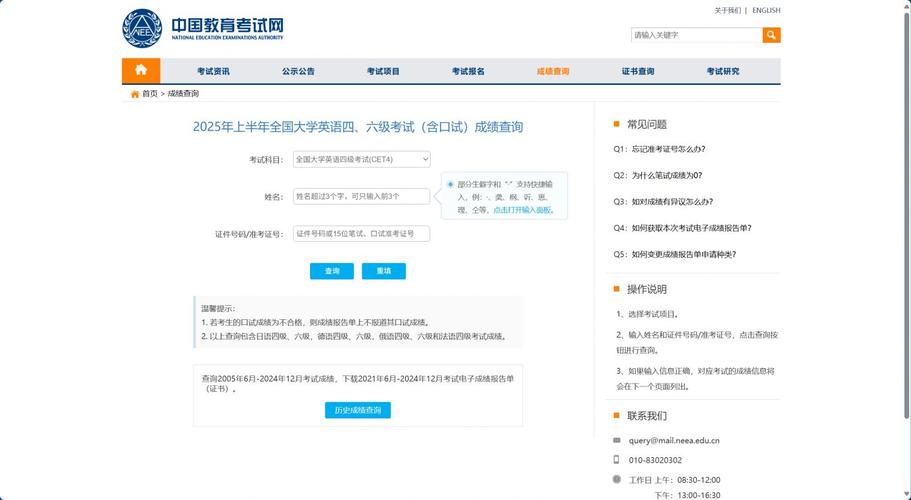Open the 考试报名 menu
Image resolution: width=911 pixels, height=500 pixels.
coord(468,71)
